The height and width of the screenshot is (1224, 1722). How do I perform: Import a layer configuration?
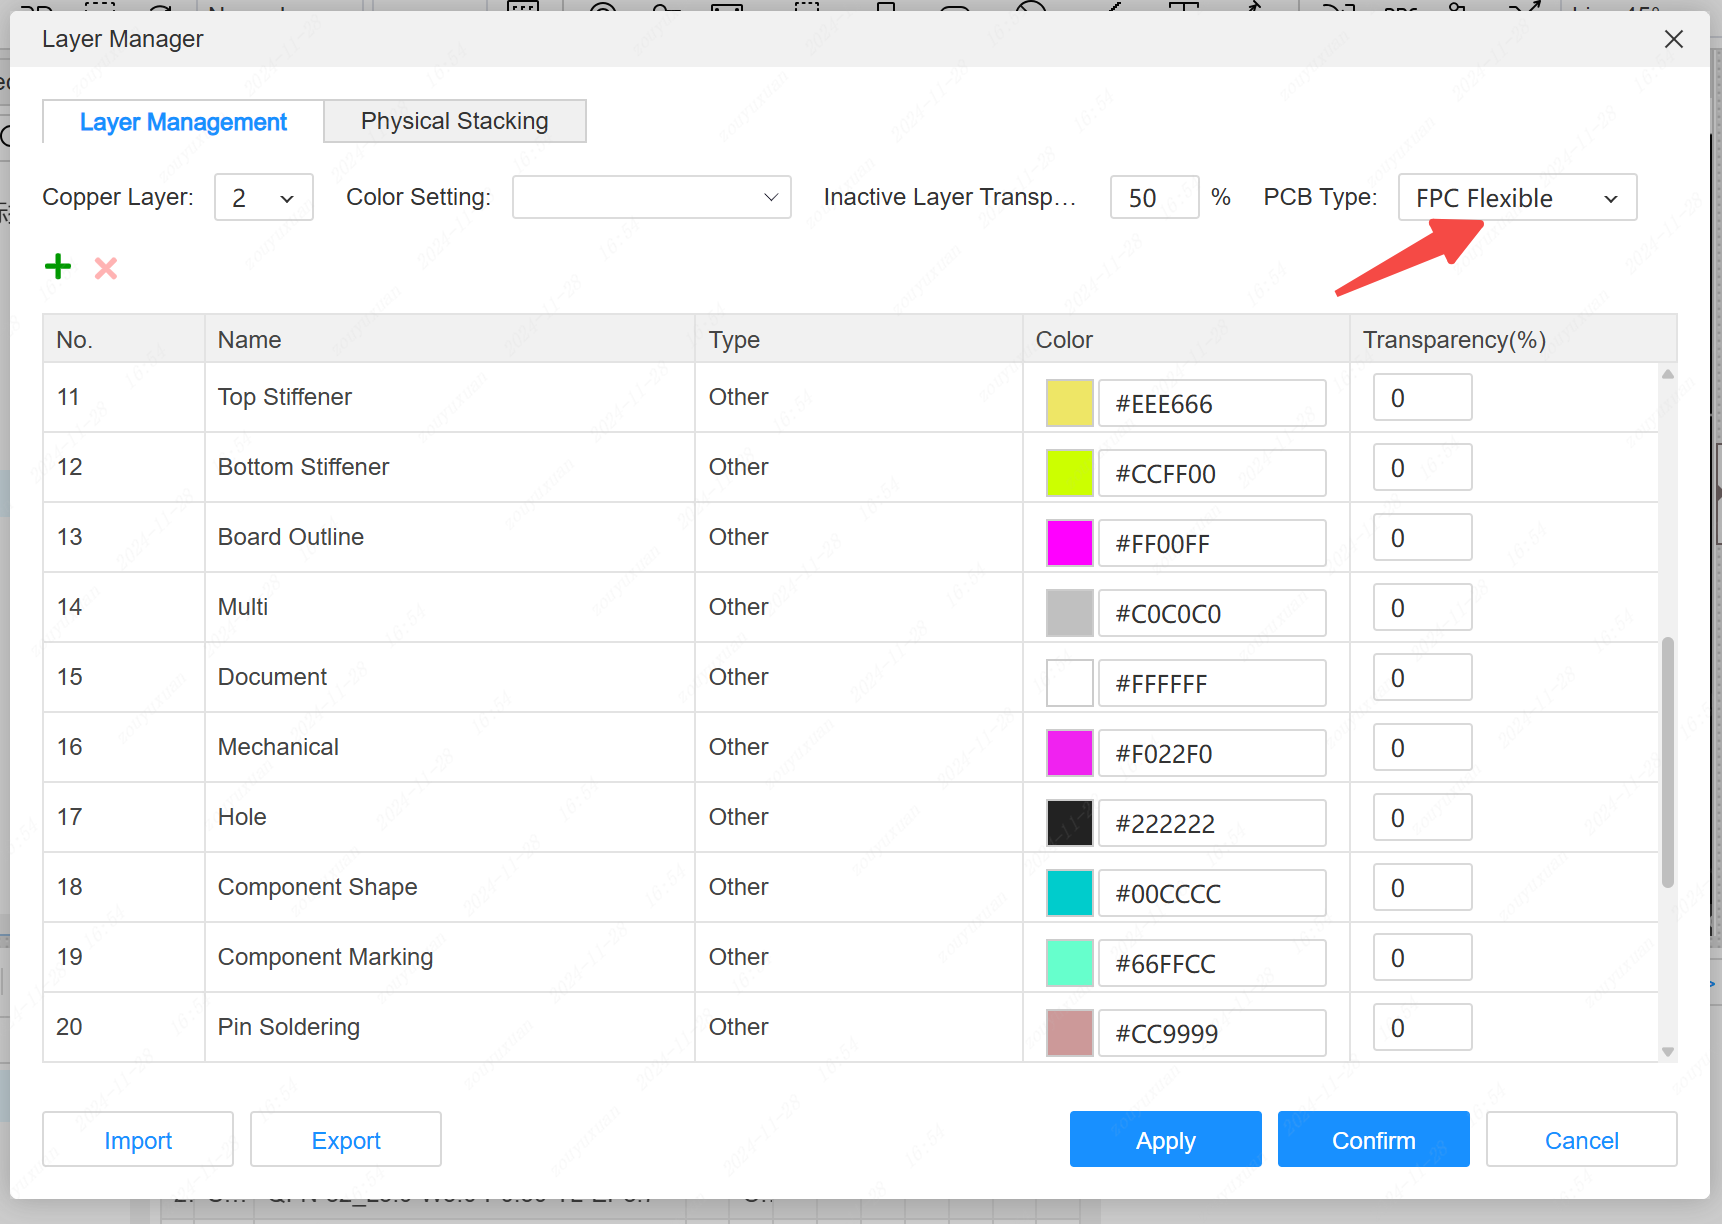138,1140
